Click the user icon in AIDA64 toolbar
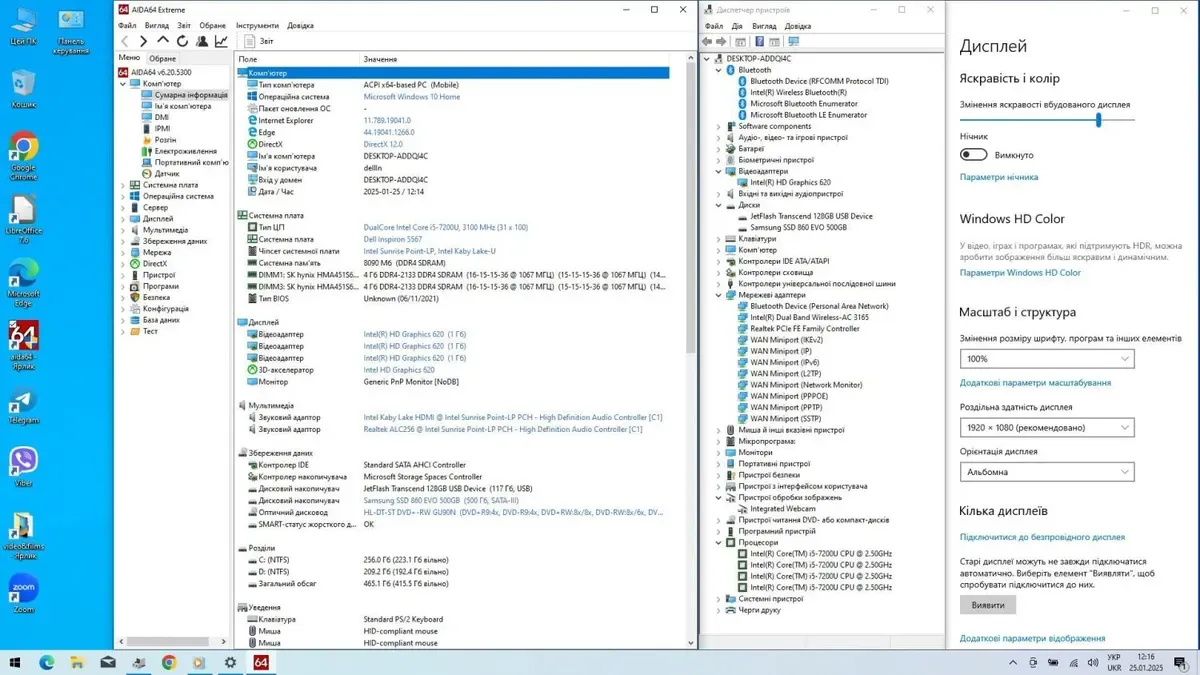 point(202,41)
